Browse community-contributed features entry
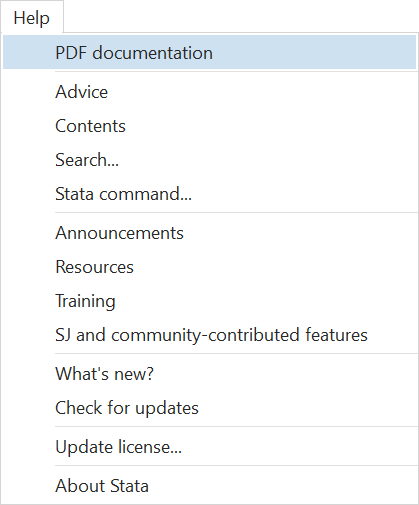Viewport: 419px width, 505px height. point(209,335)
